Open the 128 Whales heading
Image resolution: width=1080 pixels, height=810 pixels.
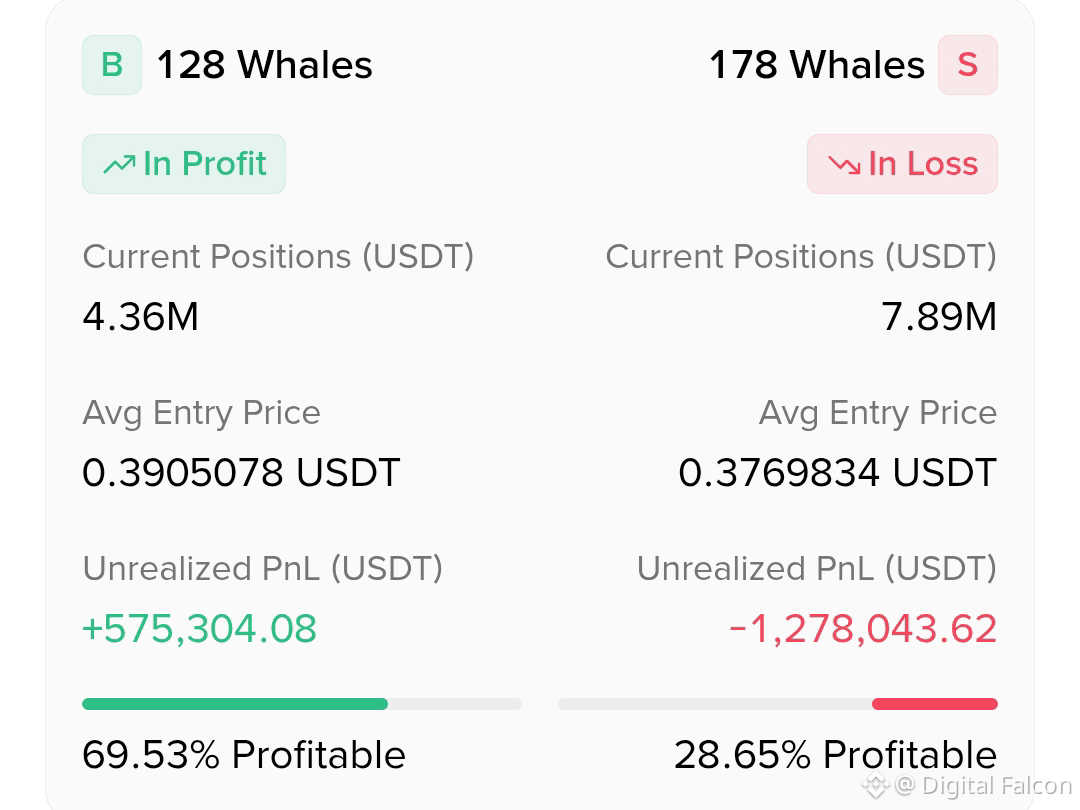point(264,65)
